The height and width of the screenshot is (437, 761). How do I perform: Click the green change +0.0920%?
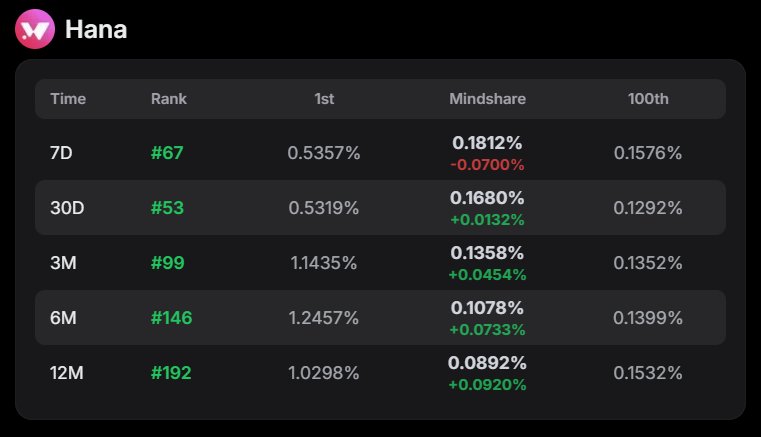coord(487,385)
